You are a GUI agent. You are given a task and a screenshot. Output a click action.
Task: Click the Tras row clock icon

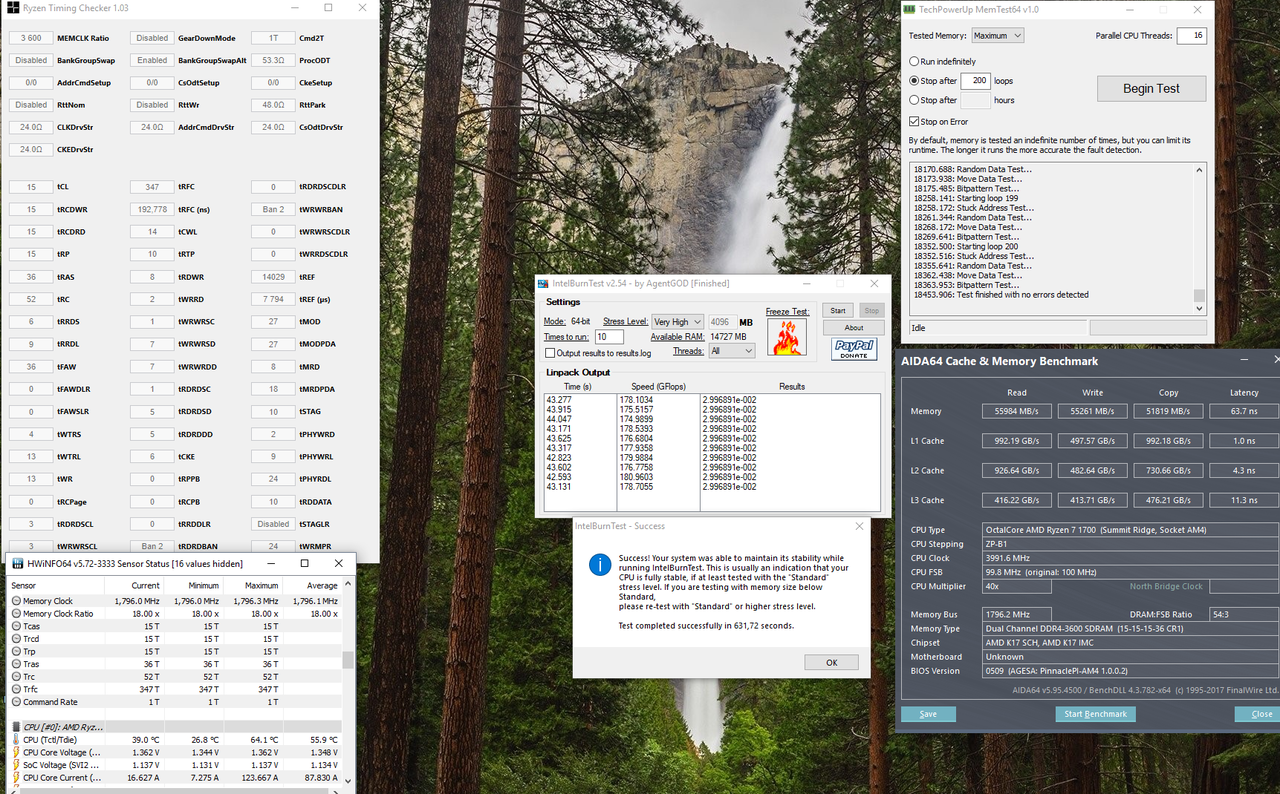pos(16,664)
